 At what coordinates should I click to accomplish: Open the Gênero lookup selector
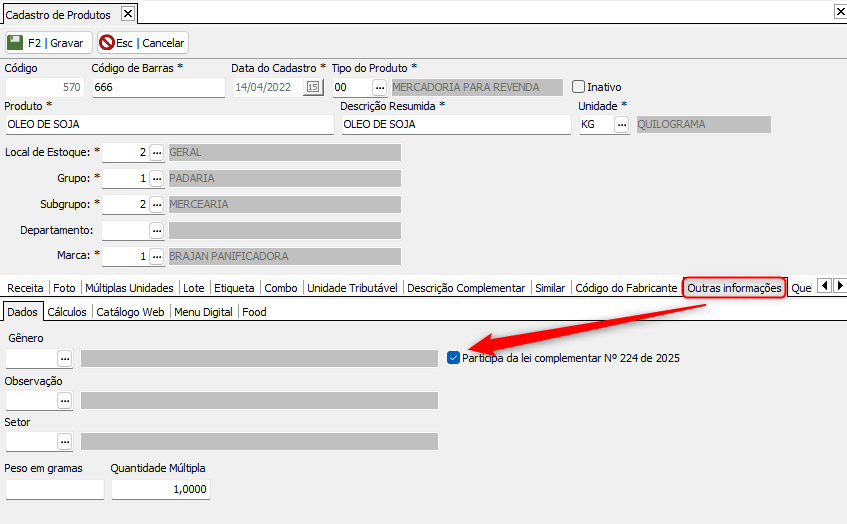click(65, 358)
